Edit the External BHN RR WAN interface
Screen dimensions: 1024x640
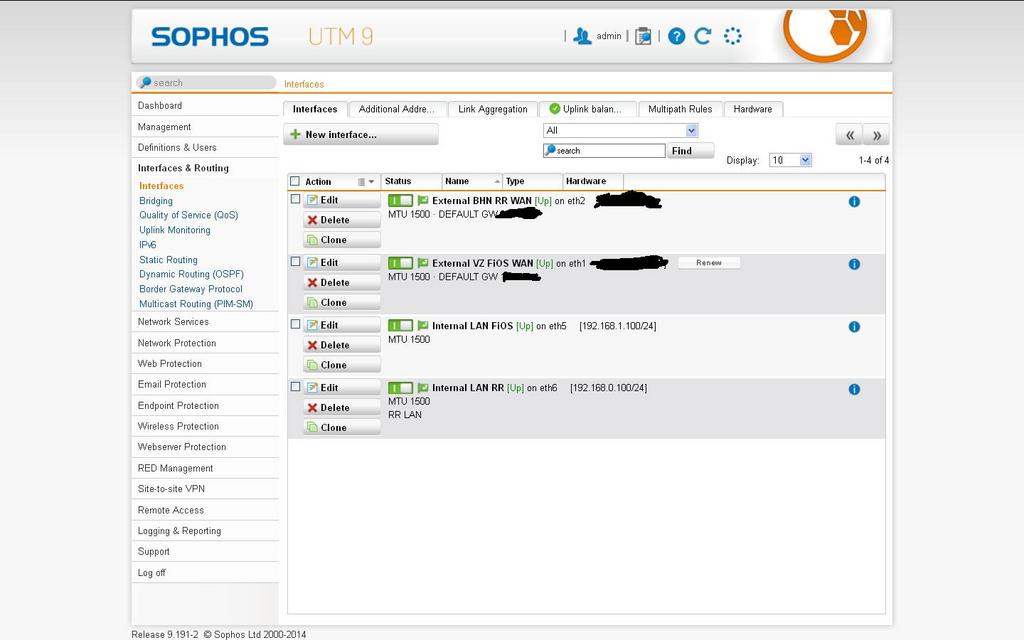click(x=342, y=200)
